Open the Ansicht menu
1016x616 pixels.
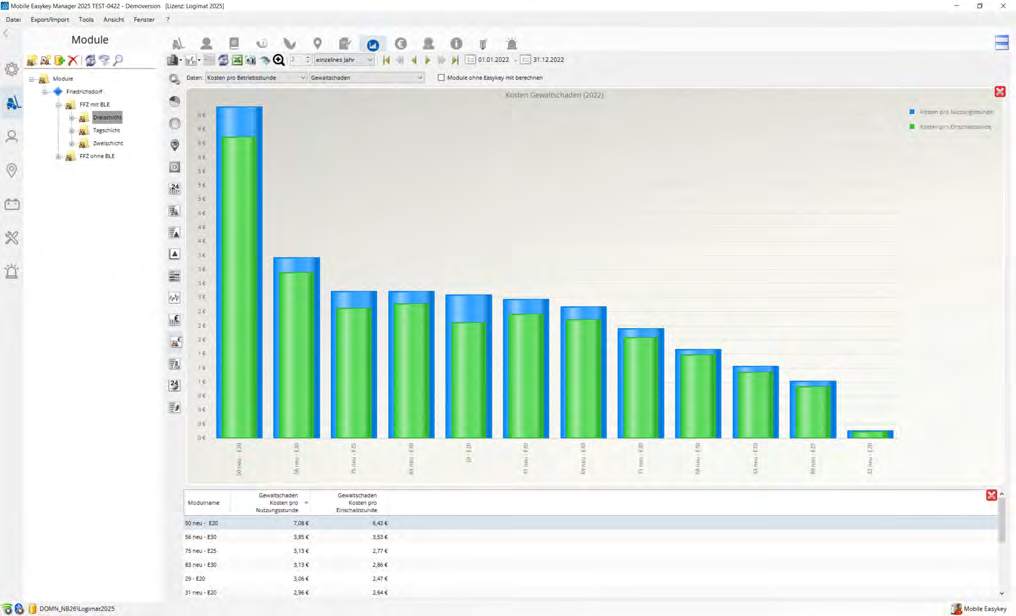[113, 19]
